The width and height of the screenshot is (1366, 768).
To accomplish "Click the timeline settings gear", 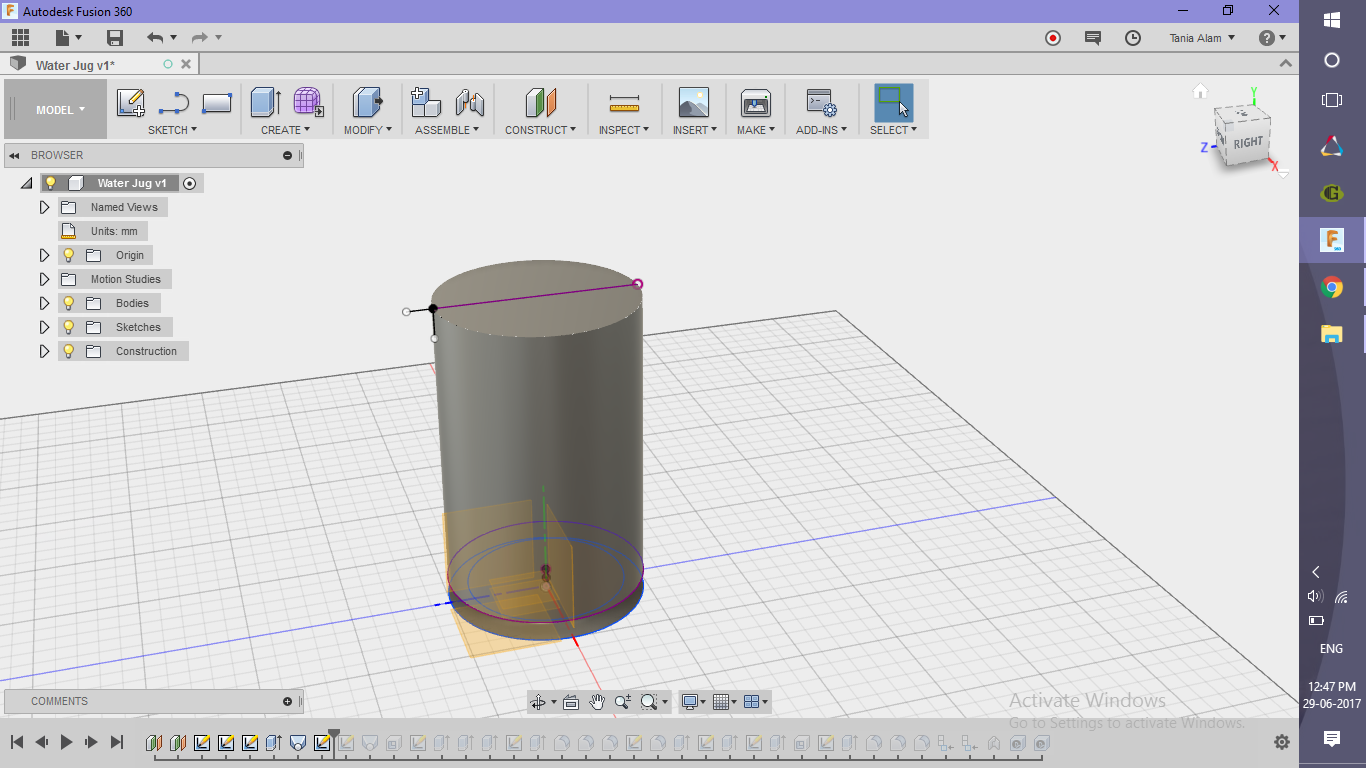I will click(1282, 743).
